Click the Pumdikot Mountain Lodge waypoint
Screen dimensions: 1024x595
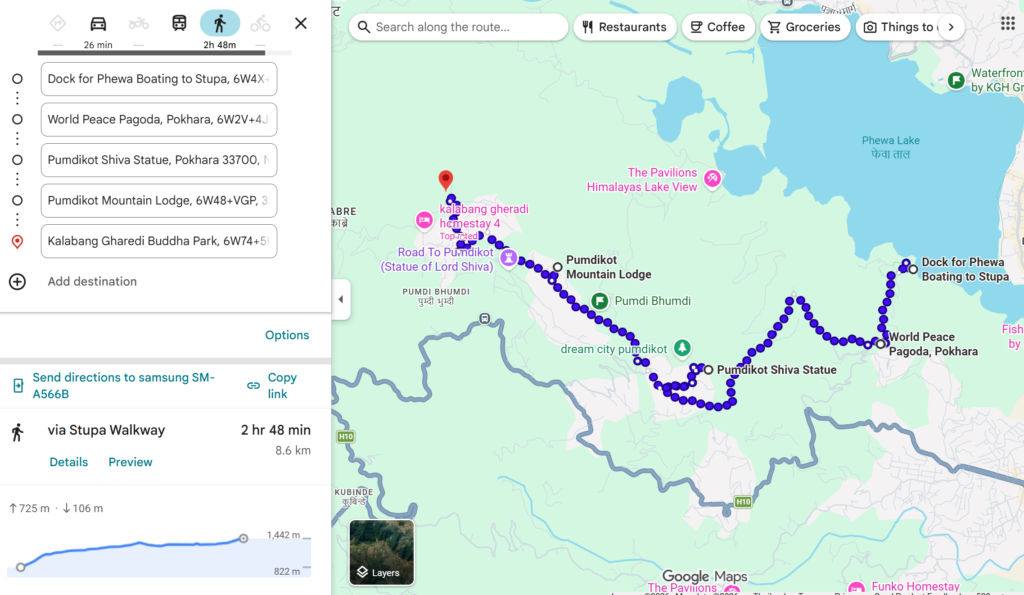pos(557,267)
